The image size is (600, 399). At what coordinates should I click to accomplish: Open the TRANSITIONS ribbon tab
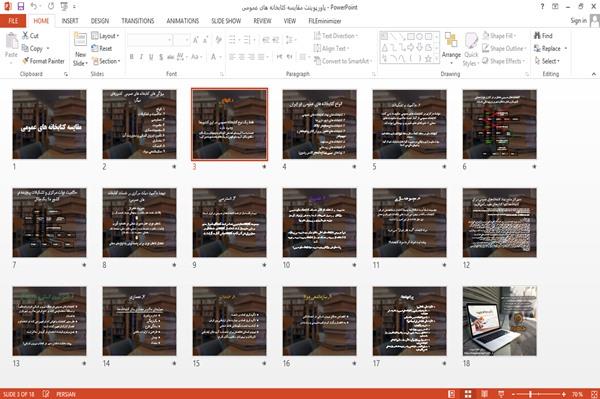[x=138, y=21]
